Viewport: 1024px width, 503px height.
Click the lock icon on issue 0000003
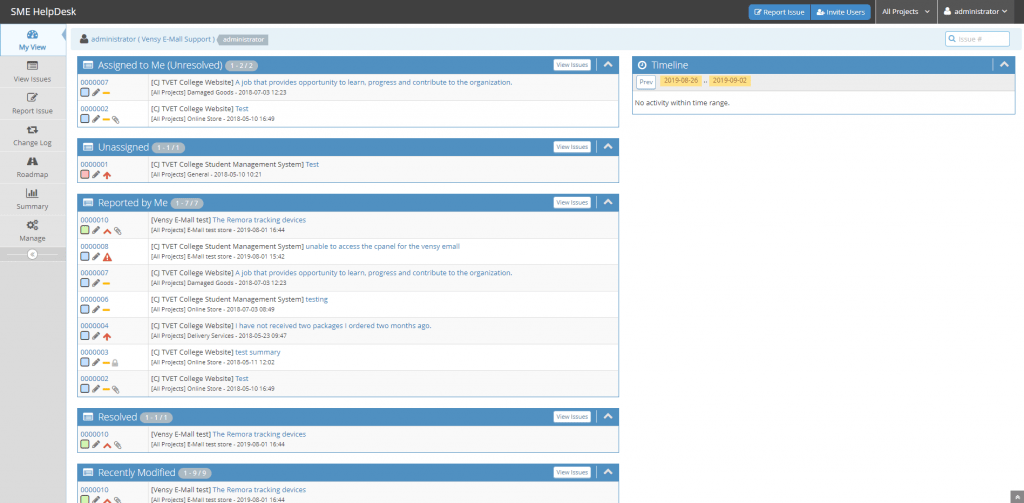click(115, 363)
